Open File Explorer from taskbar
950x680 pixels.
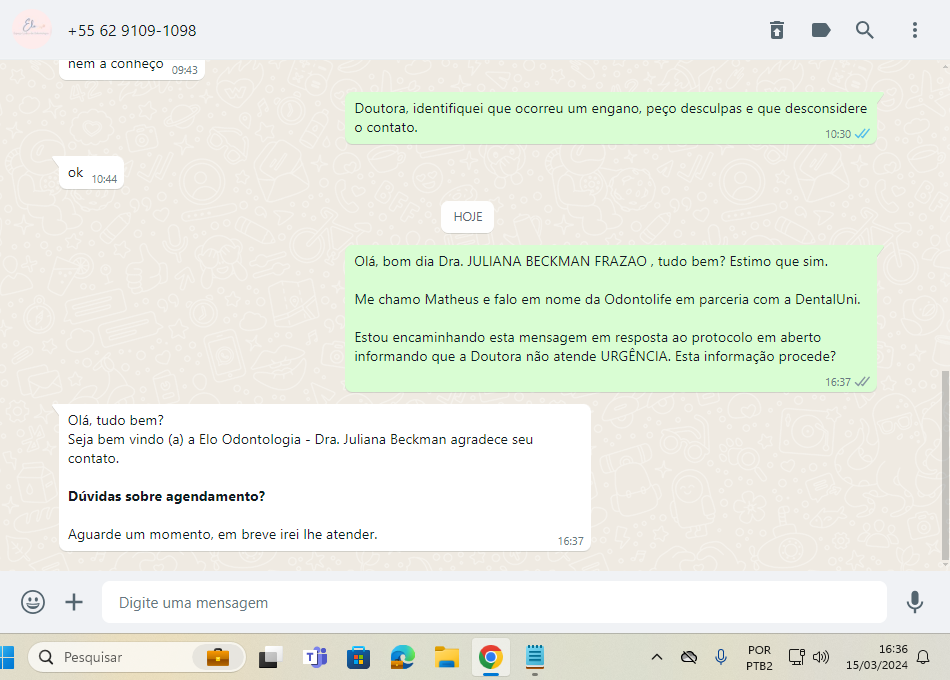[x=447, y=657]
